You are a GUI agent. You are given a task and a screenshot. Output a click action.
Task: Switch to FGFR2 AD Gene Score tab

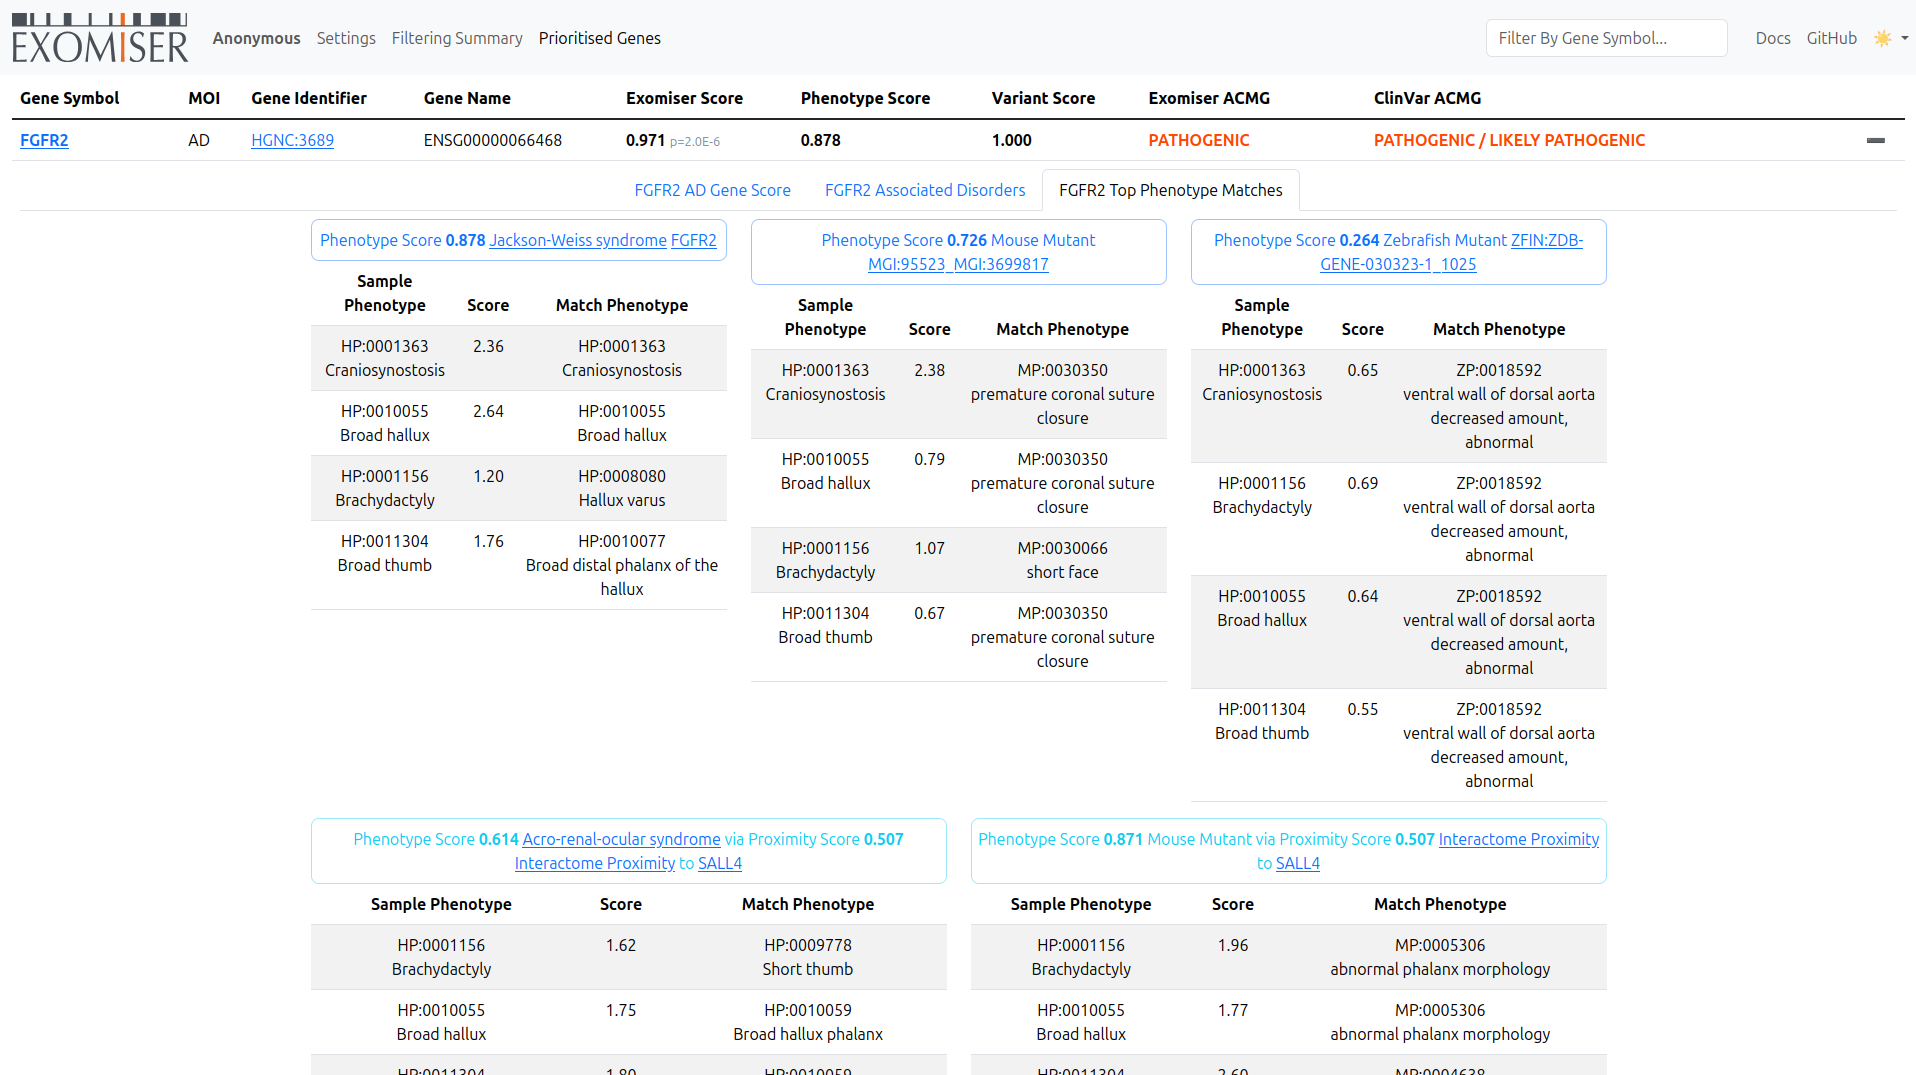coord(712,190)
